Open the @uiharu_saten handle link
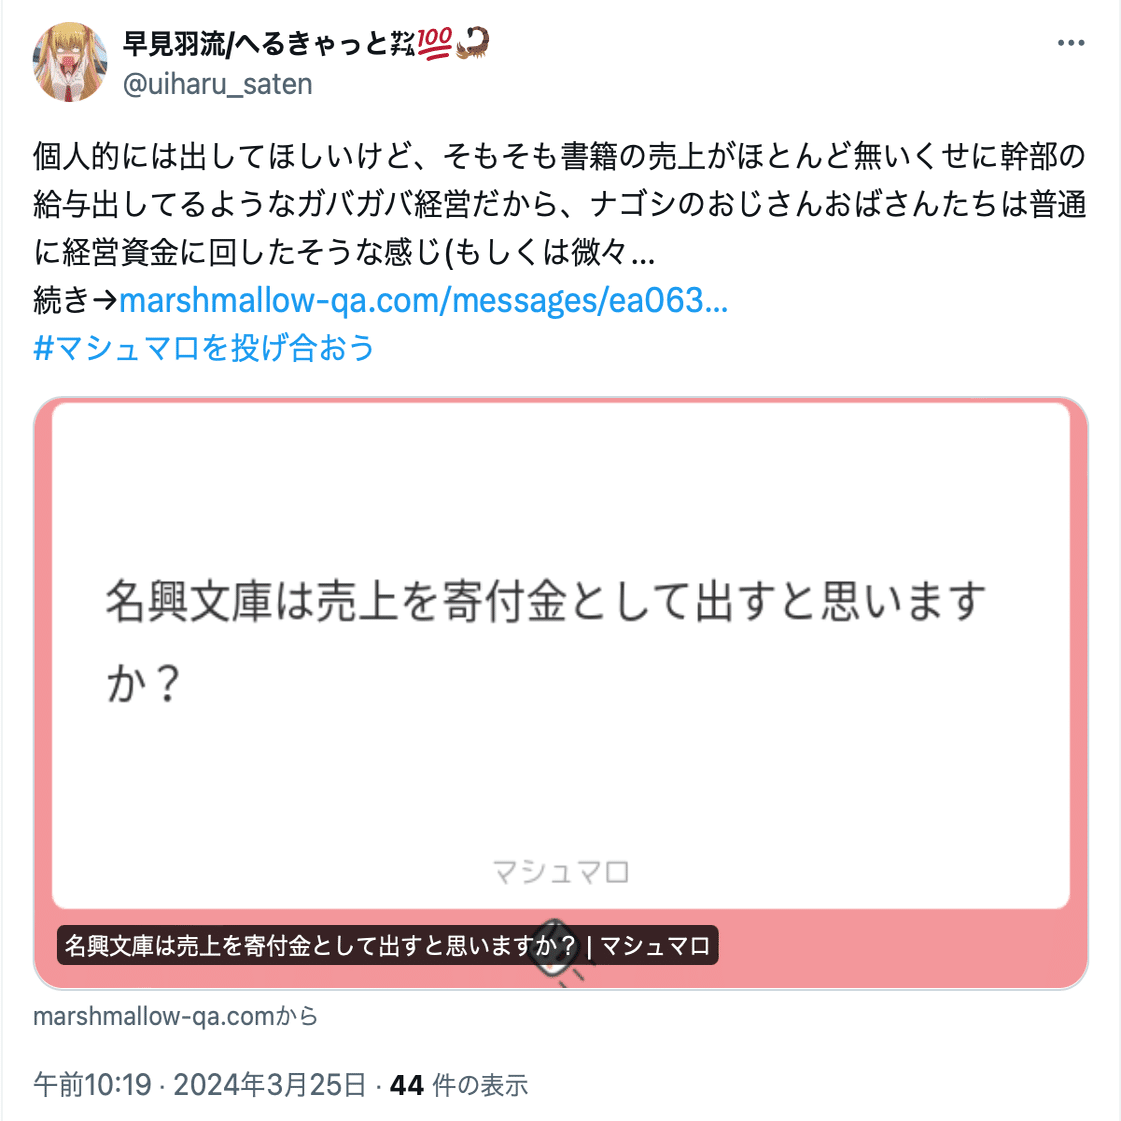1121x1121 pixels. (217, 84)
